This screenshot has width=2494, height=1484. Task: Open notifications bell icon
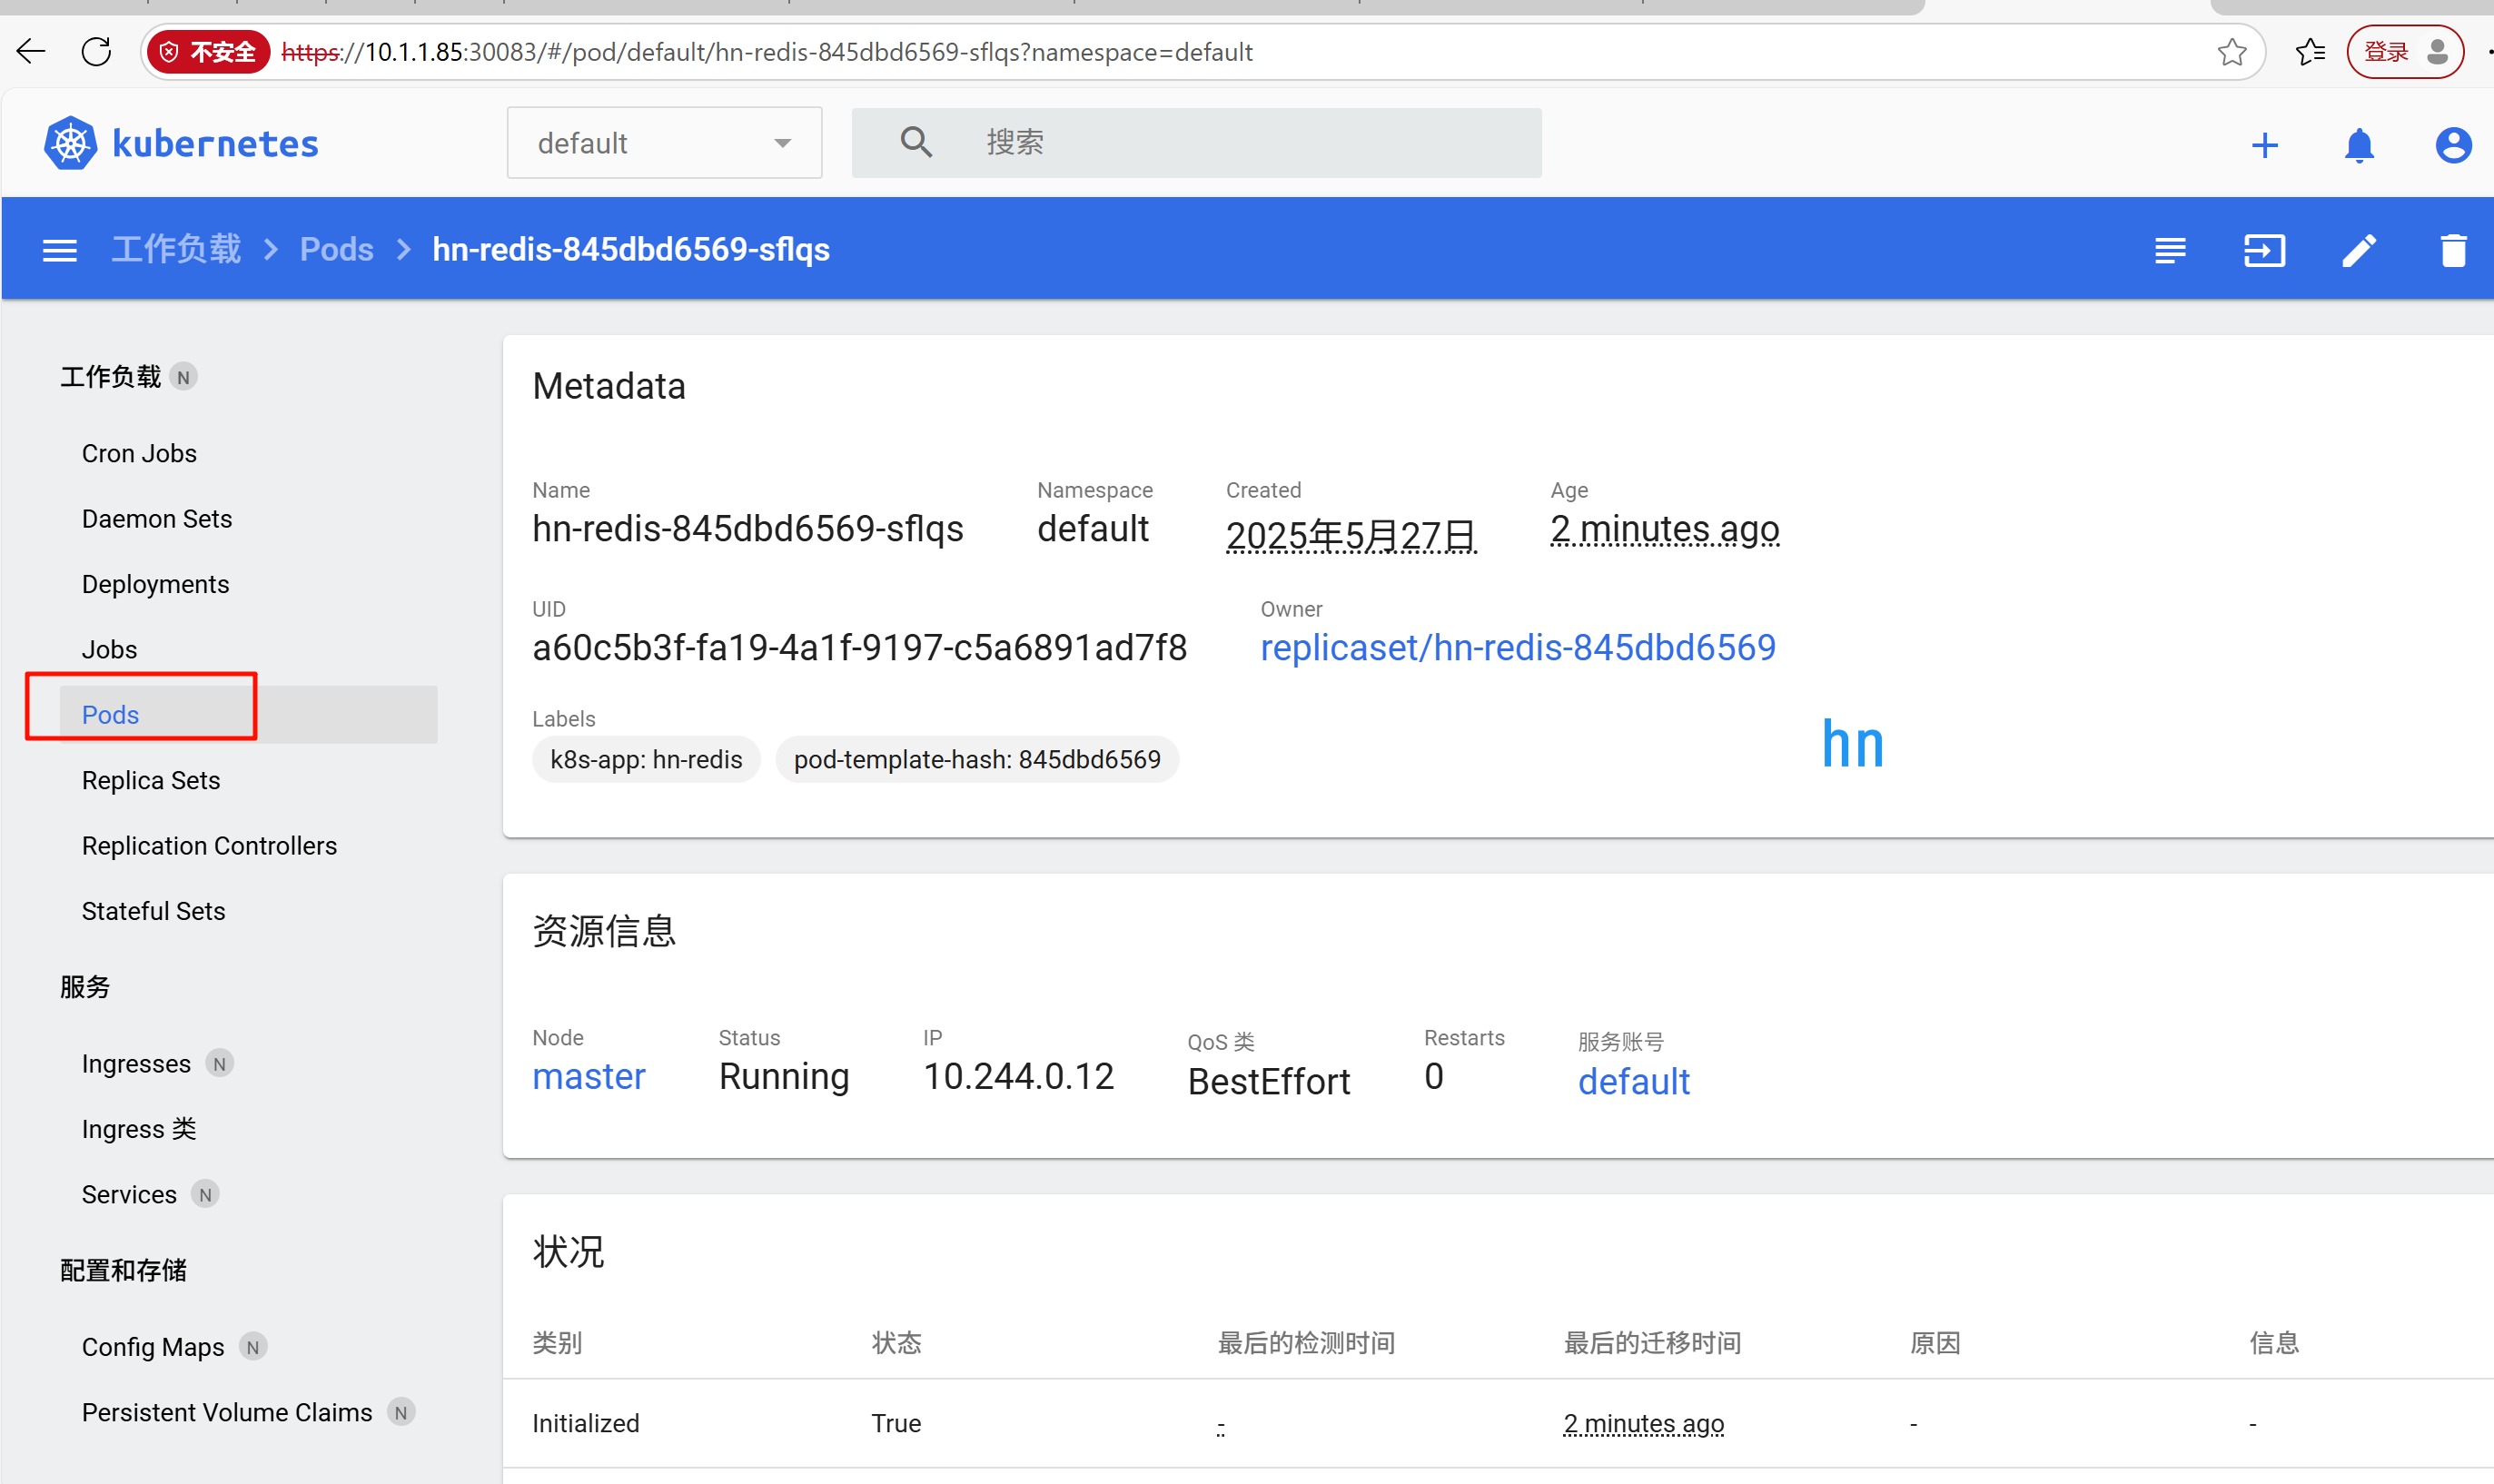click(2358, 145)
